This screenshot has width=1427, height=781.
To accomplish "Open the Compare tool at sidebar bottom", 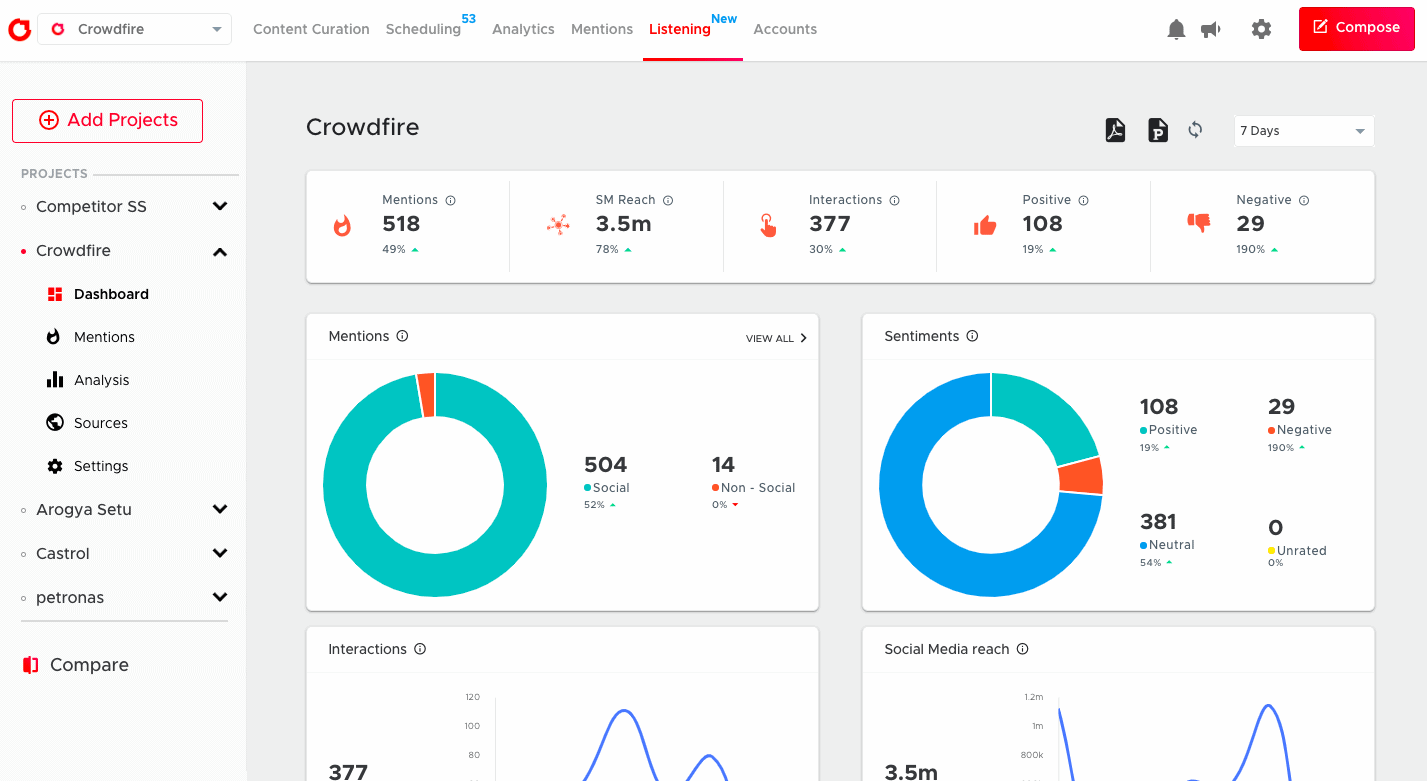I will (87, 664).
